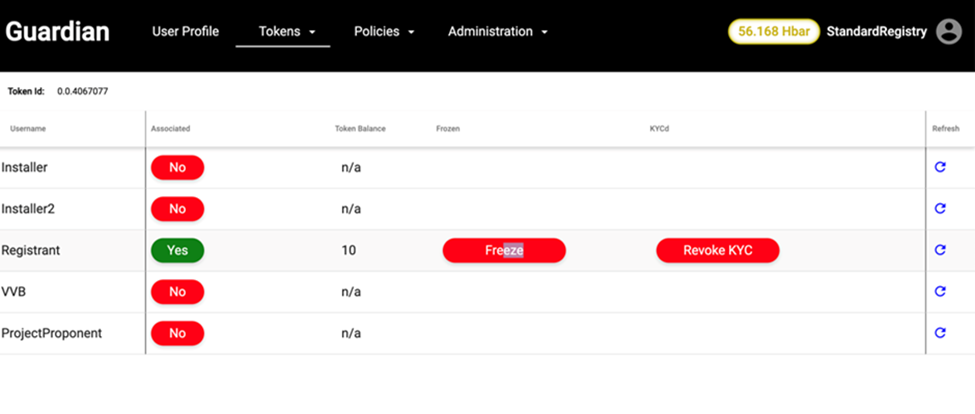Refresh the Installer2 row
Viewport: 975px width, 414px height.
tap(940, 209)
